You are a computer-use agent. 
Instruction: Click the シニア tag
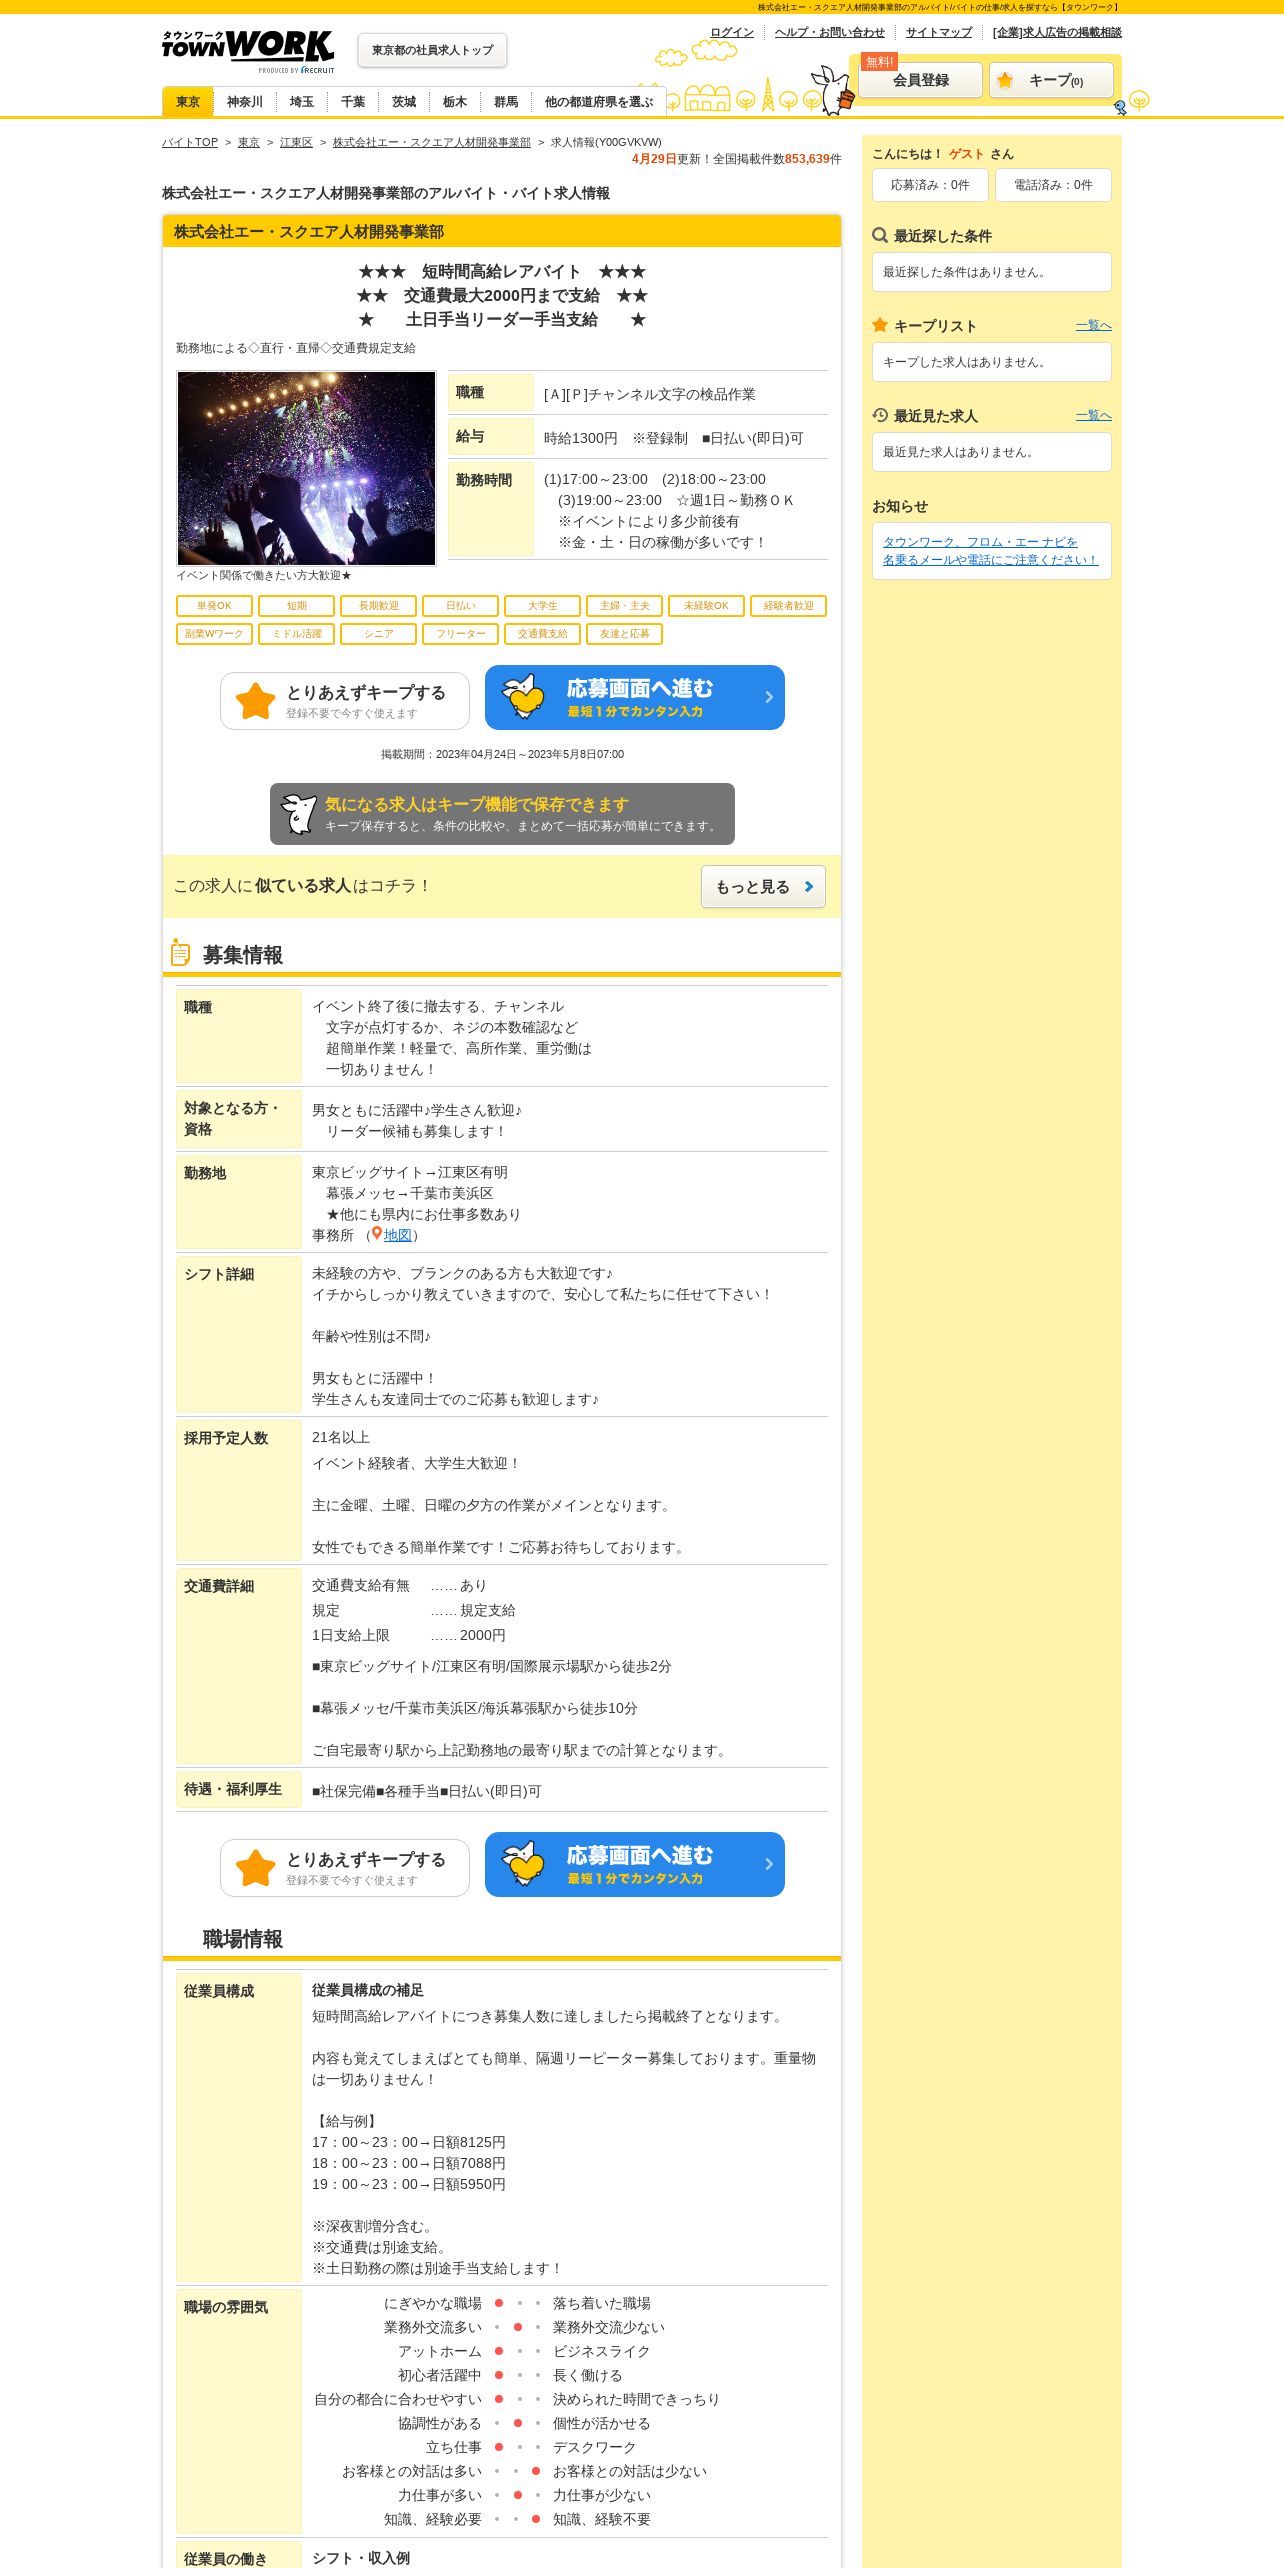click(378, 634)
